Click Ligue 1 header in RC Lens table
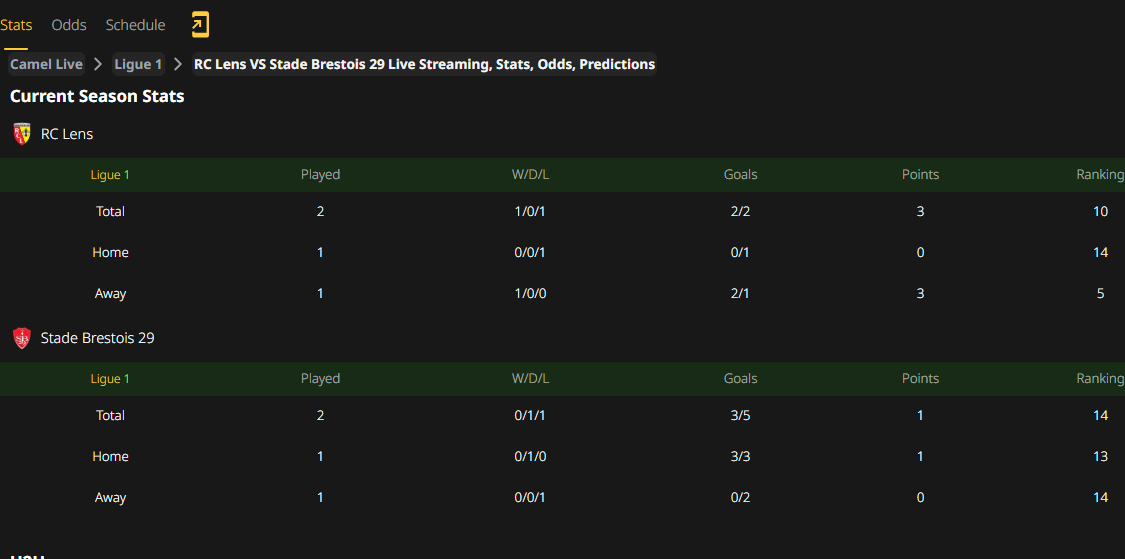Image resolution: width=1125 pixels, height=559 pixels. coord(110,174)
